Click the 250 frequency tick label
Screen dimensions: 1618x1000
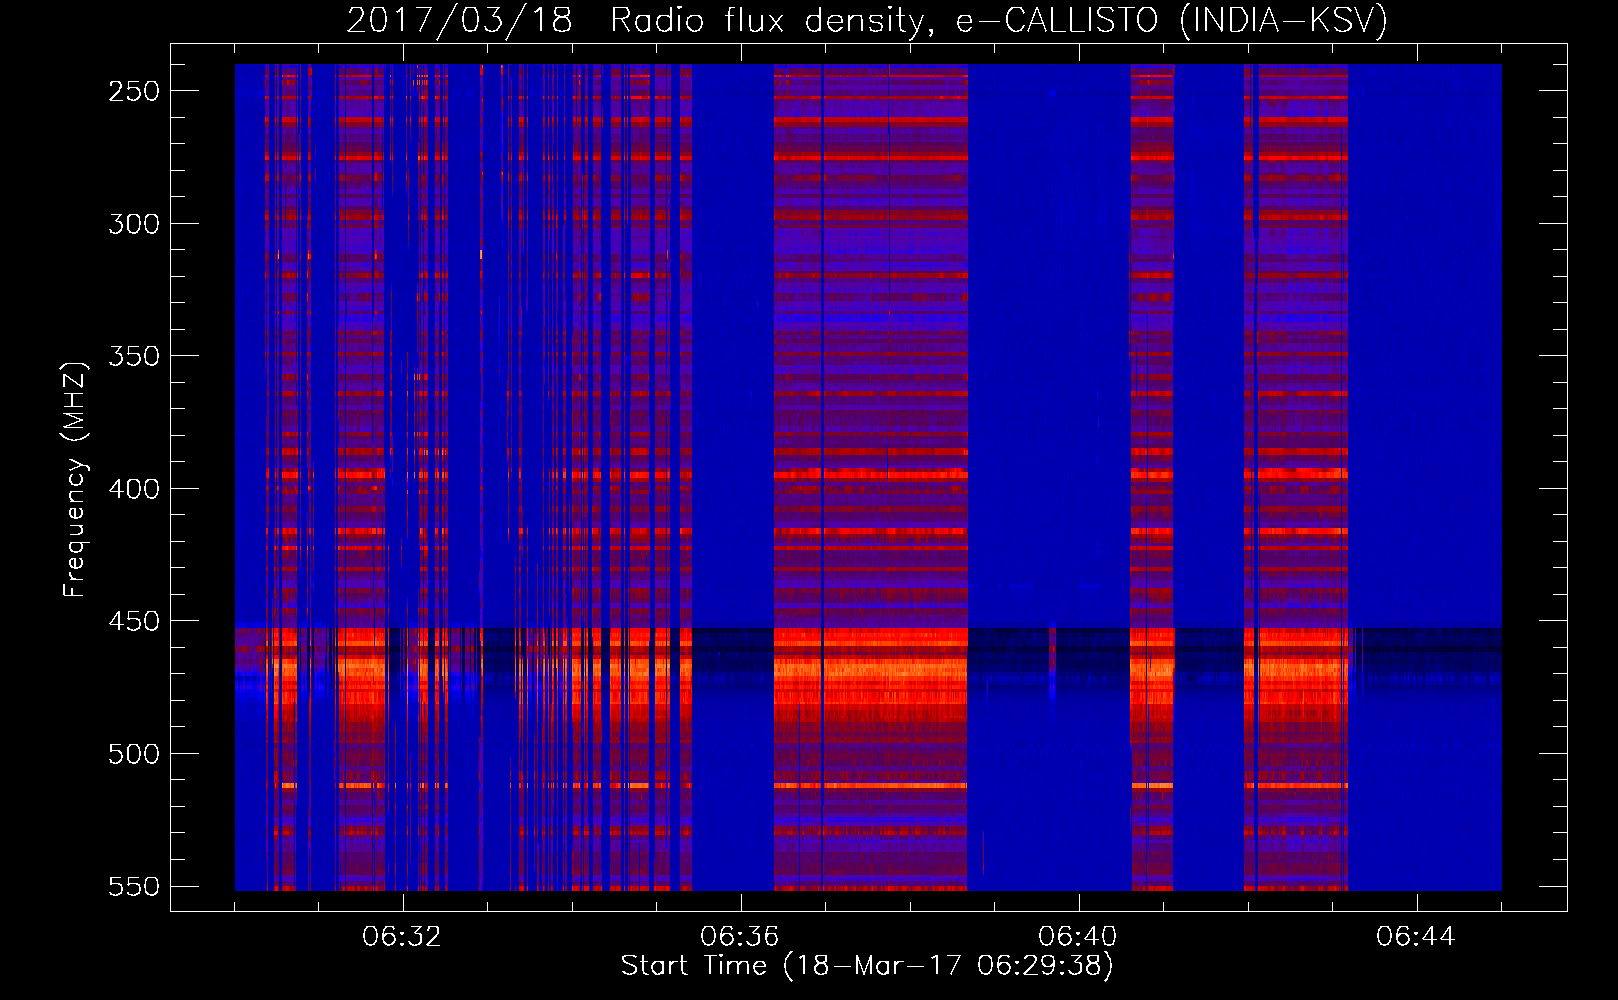134,91
